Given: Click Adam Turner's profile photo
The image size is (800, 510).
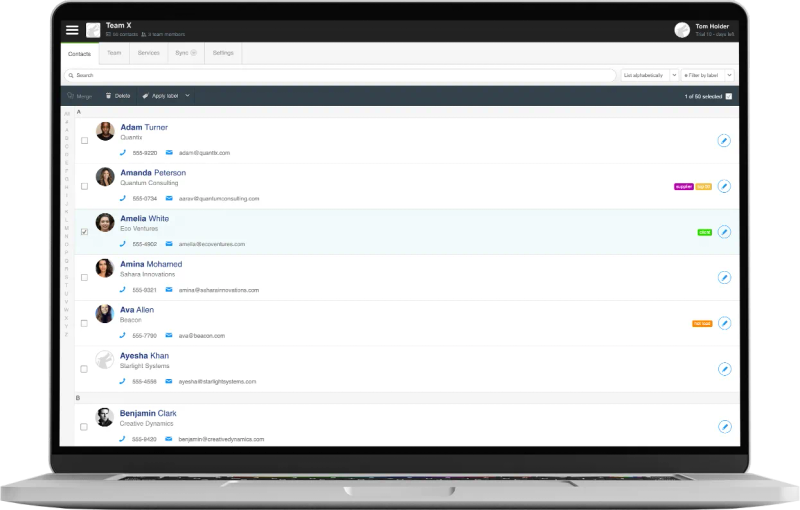Looking at the screenshot, I should point(105,131).
